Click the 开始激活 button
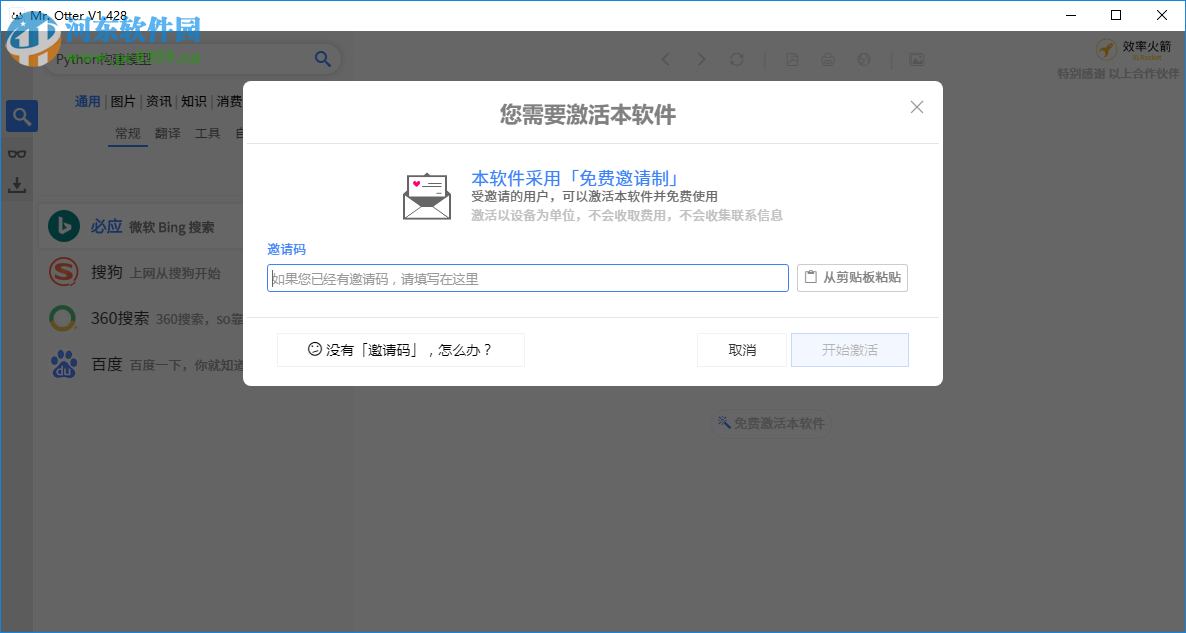The width and height of the screenshot is (1186, 633). pos(850,350)
